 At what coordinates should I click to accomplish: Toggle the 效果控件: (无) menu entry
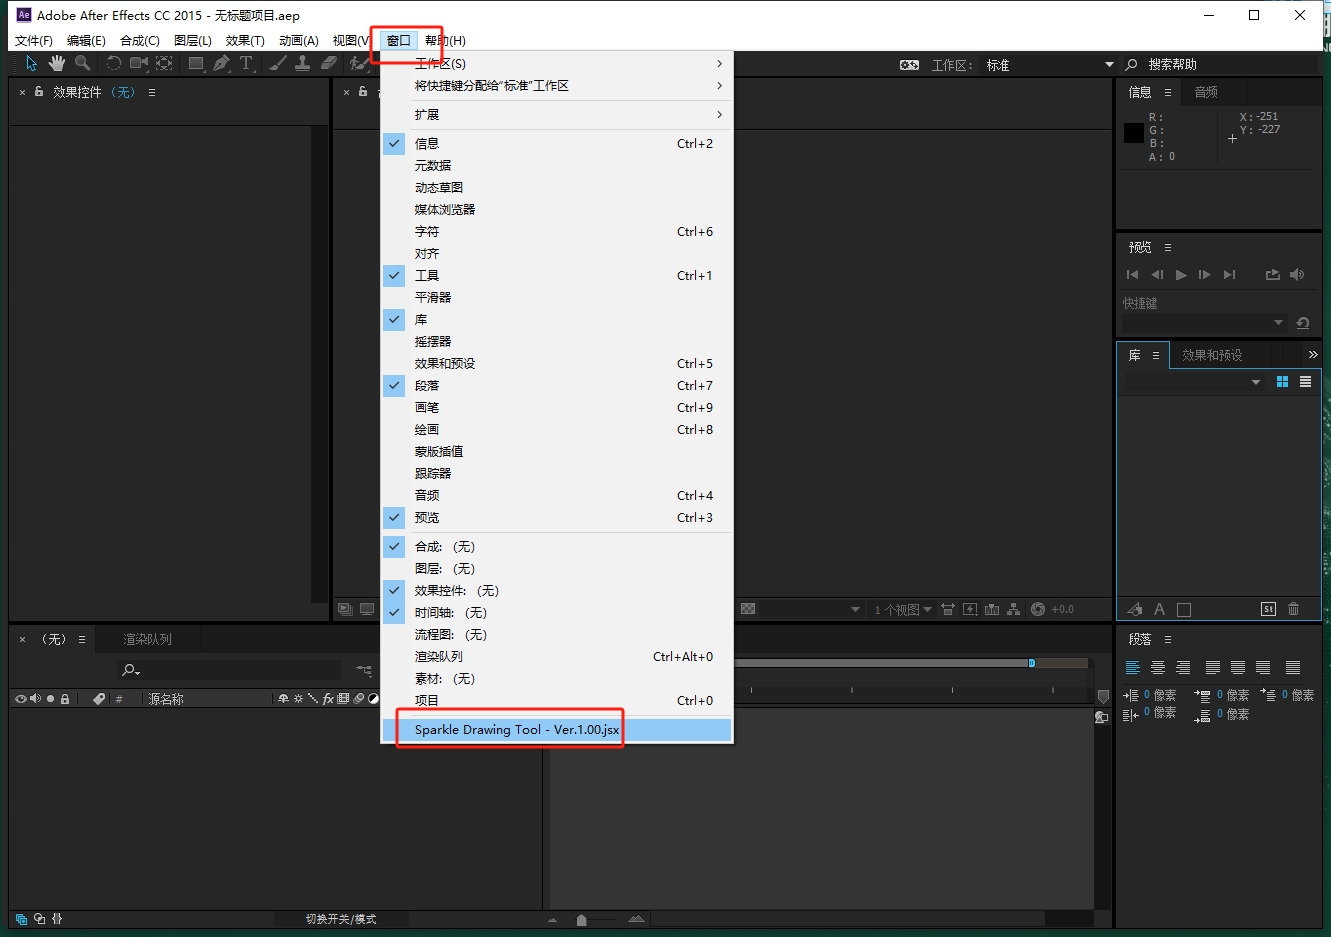click(x=557, y=590)
